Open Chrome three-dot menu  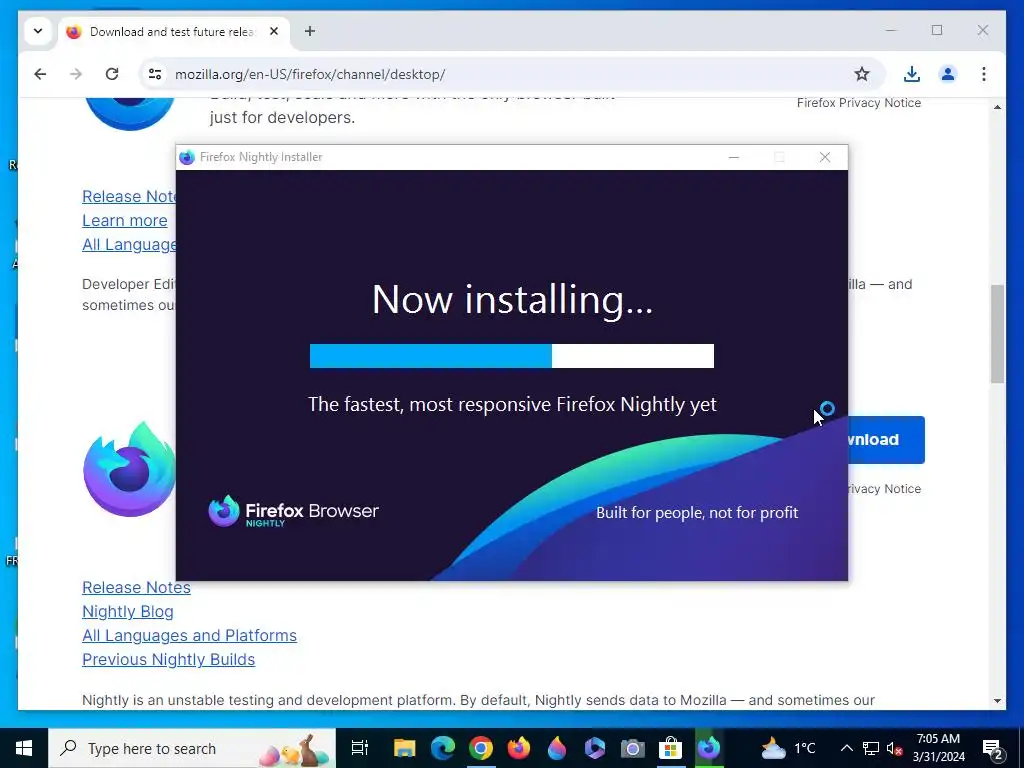coord(984,74)
